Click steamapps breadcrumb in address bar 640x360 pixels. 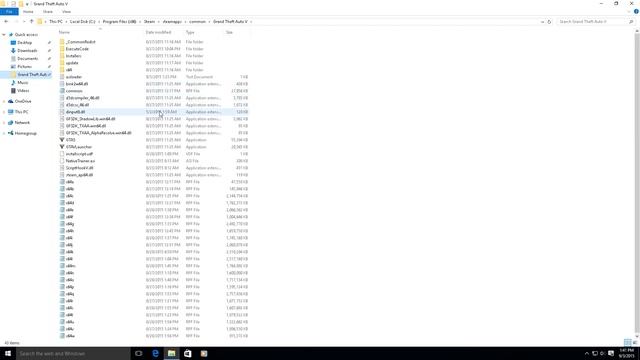coord(172,22)
